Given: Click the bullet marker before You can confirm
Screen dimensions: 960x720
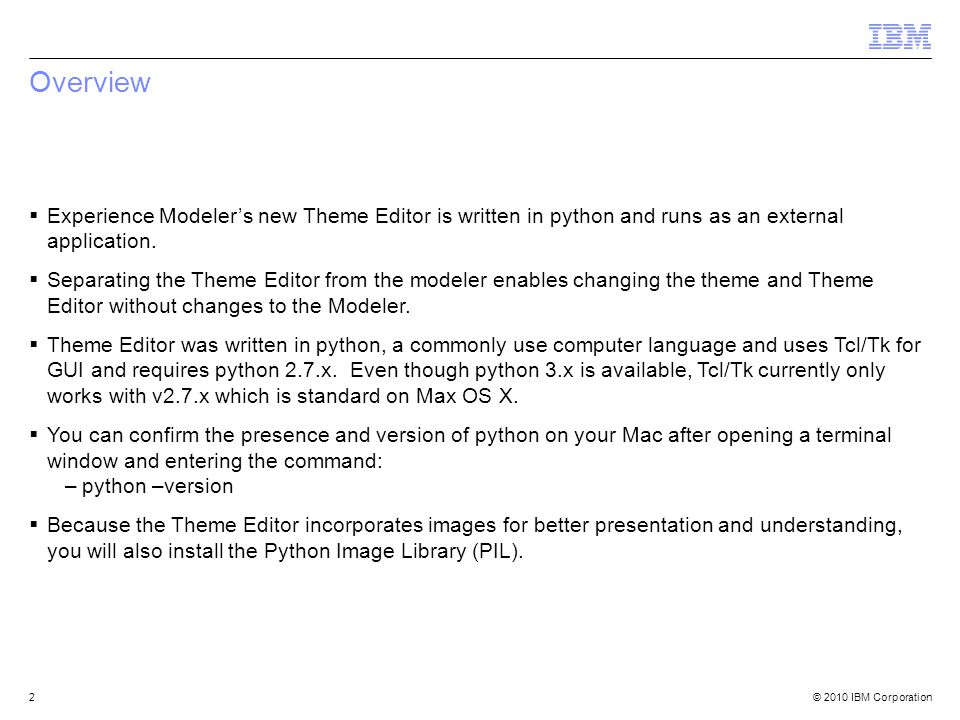Looking at the screenshot, I should (34, 435).
